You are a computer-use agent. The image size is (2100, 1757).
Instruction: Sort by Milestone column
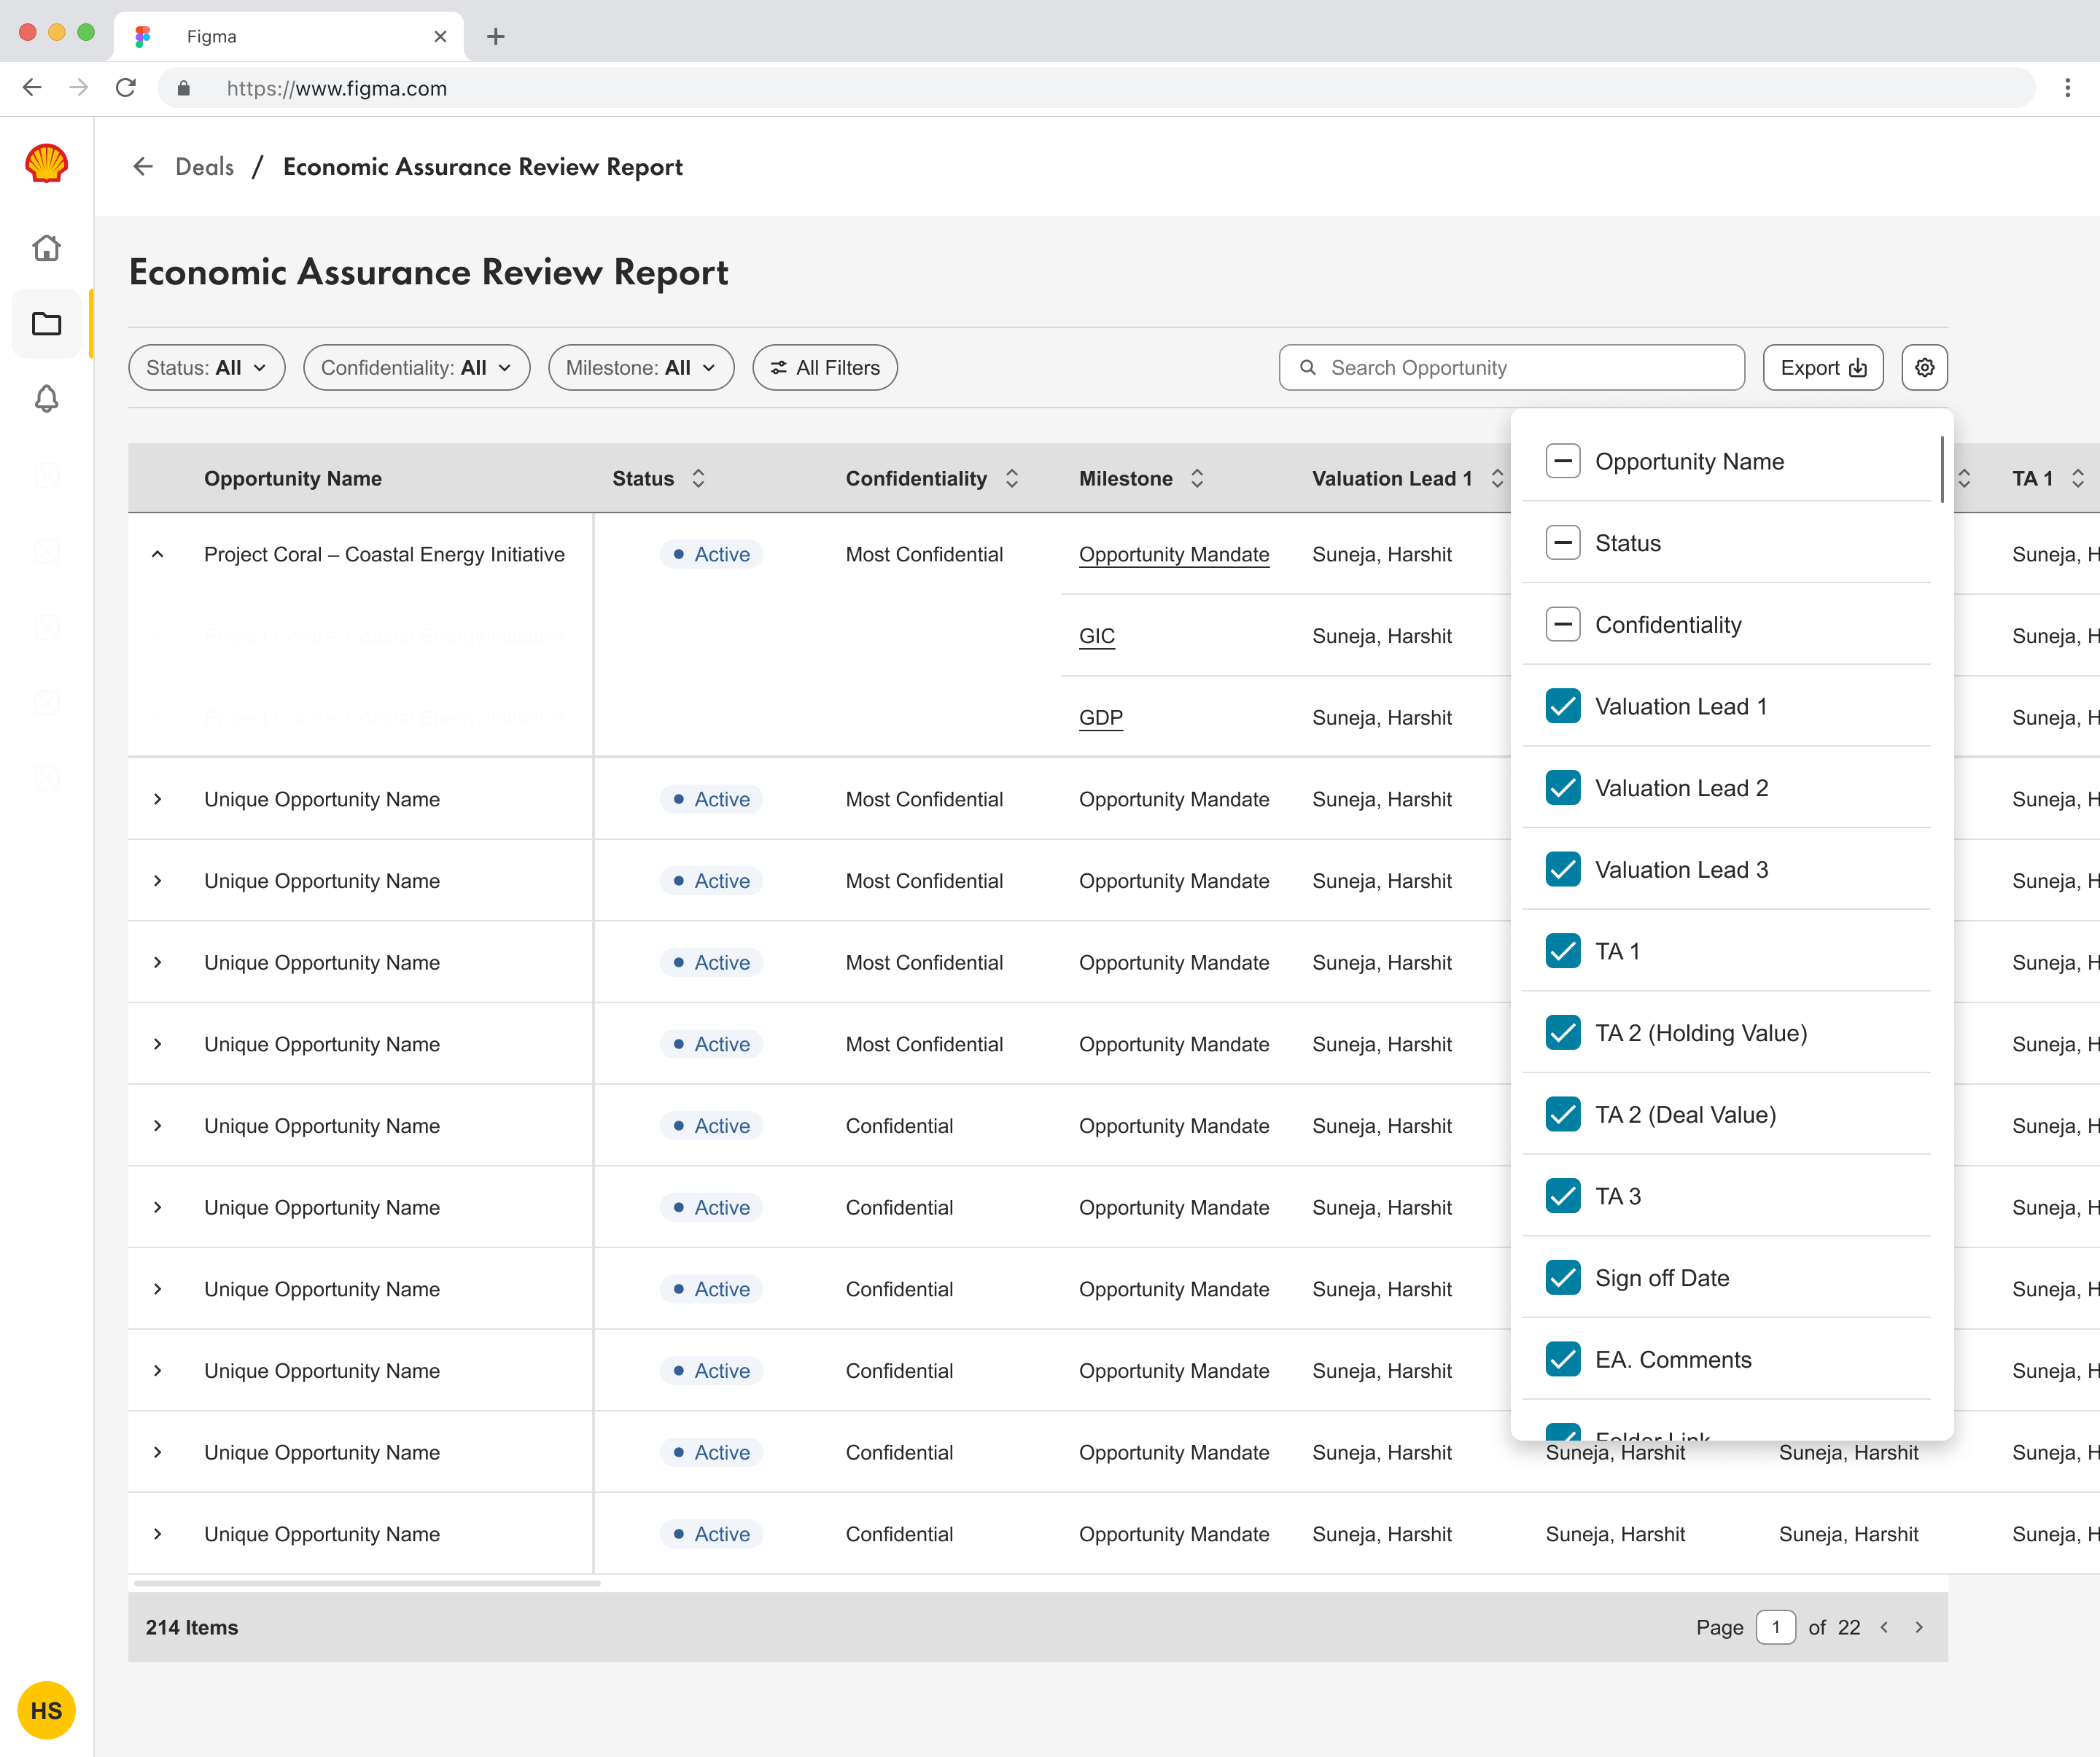click(1197, 479)
